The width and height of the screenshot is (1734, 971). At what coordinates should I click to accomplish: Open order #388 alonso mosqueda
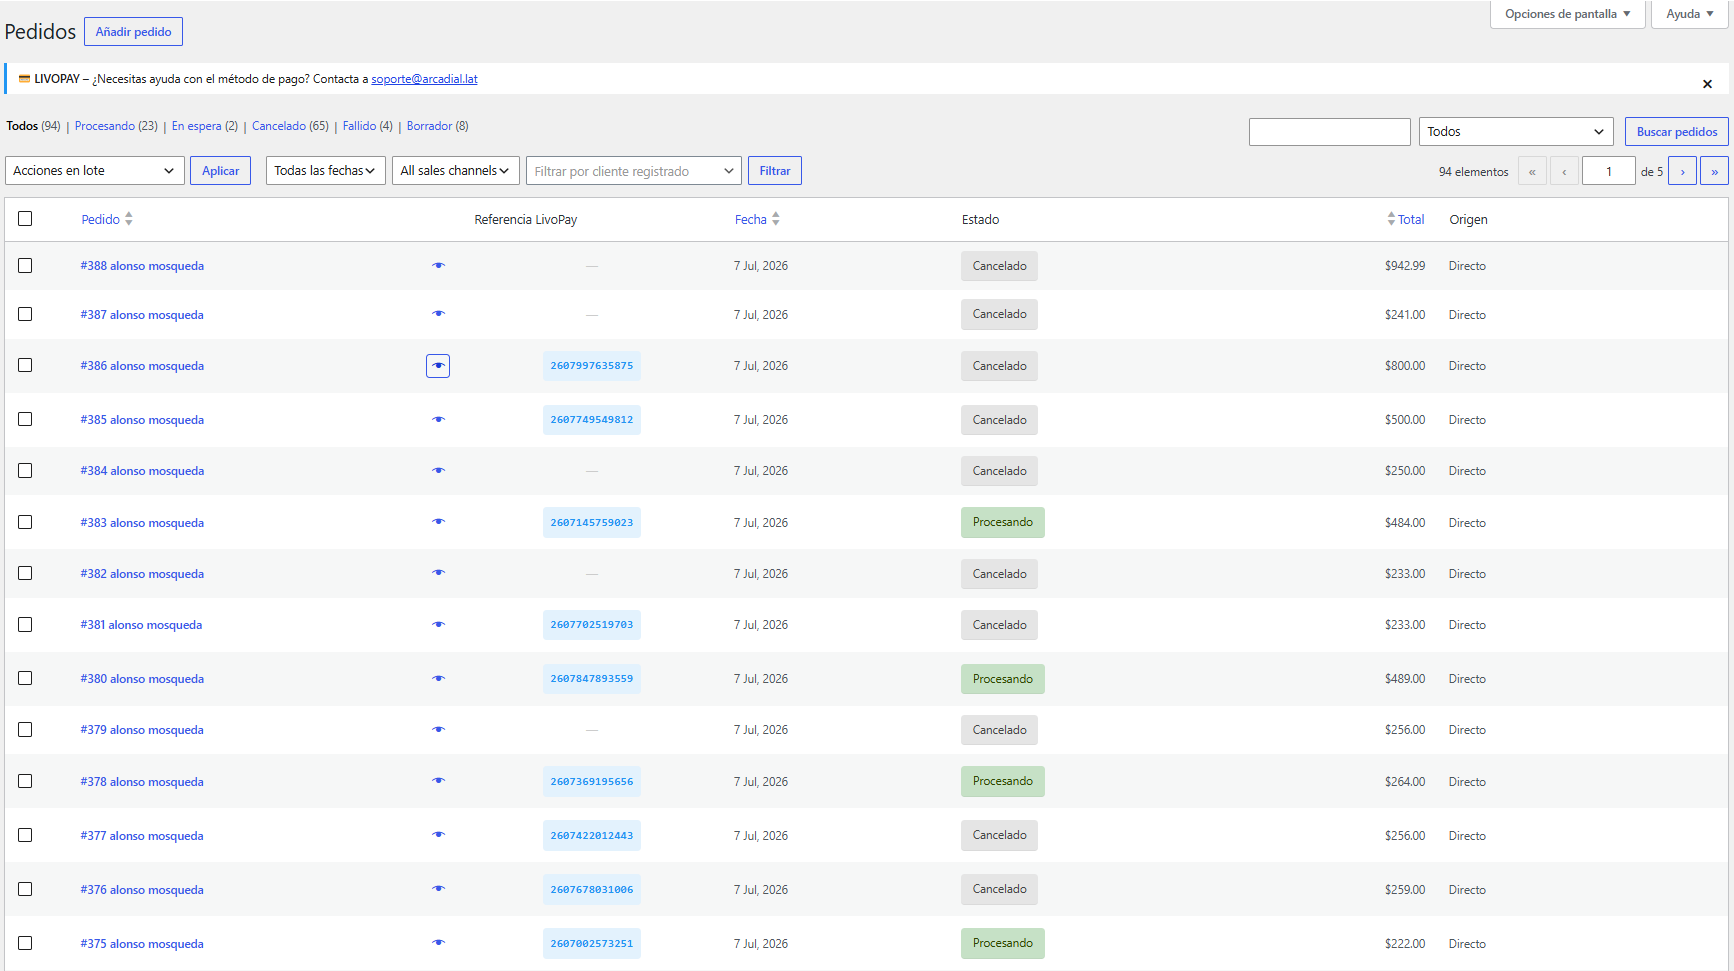click(142, 266)
